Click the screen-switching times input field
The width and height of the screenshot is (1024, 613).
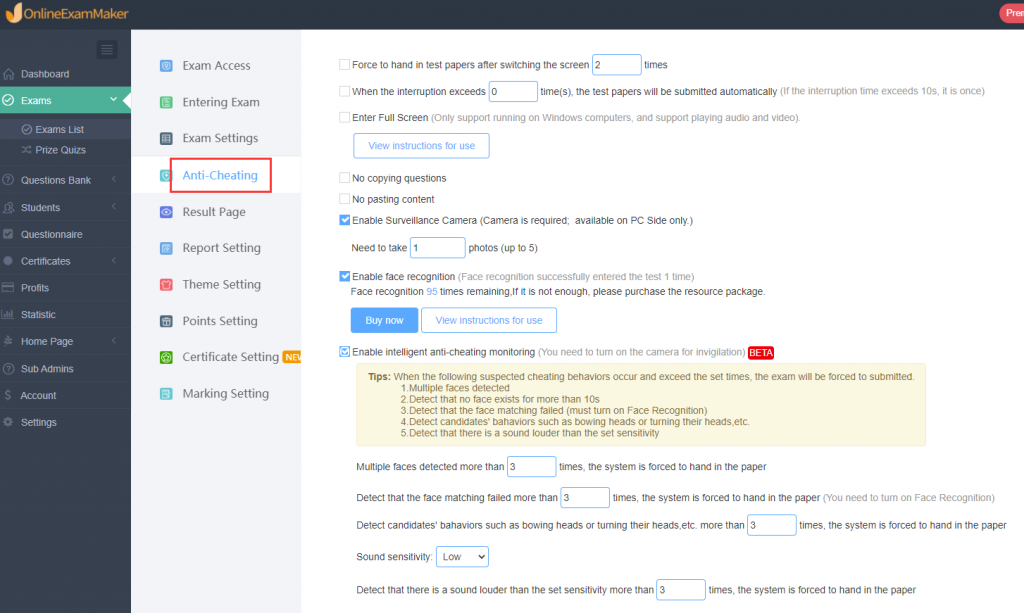click(x=617, y=64)
